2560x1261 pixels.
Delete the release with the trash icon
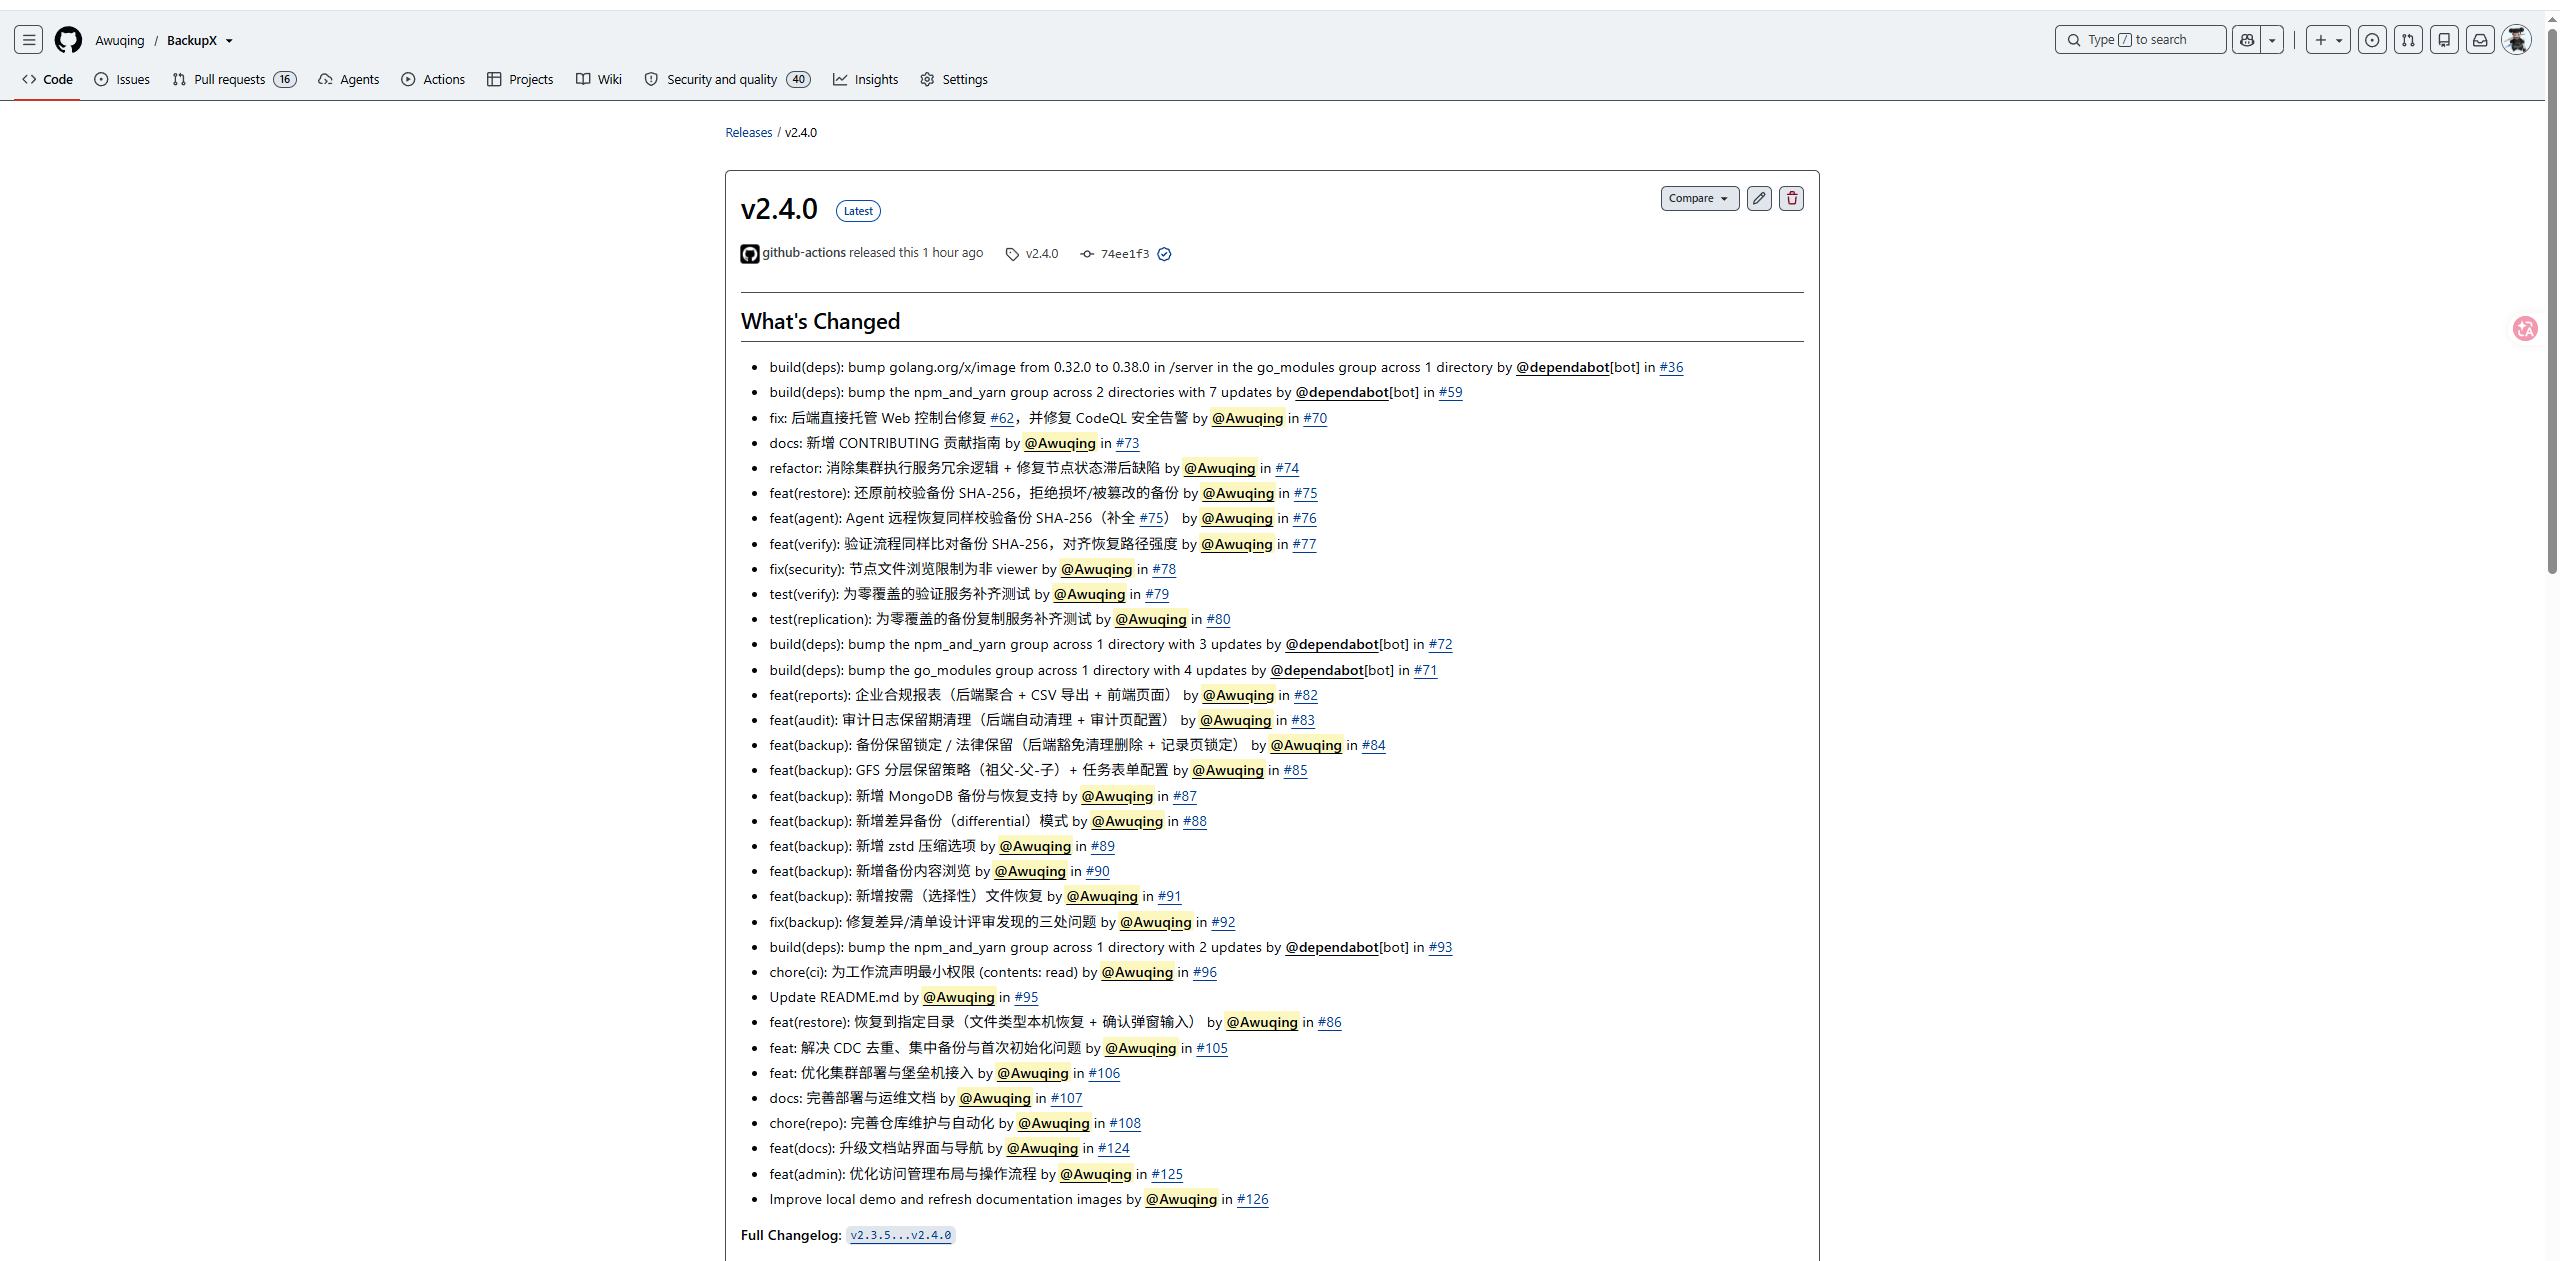1791,198
